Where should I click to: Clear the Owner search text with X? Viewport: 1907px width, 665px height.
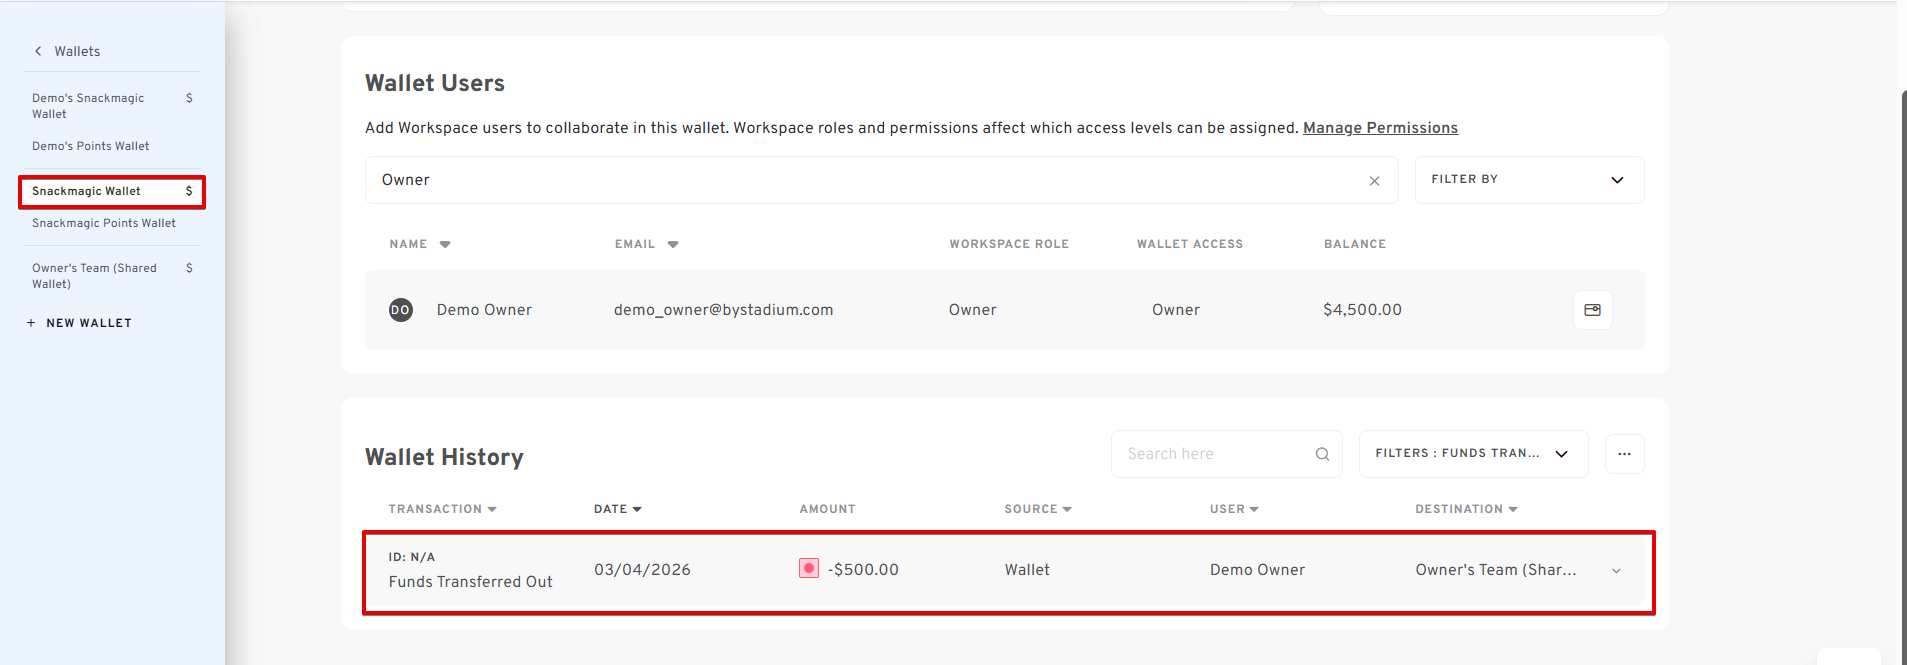(x=1374, y=181)
